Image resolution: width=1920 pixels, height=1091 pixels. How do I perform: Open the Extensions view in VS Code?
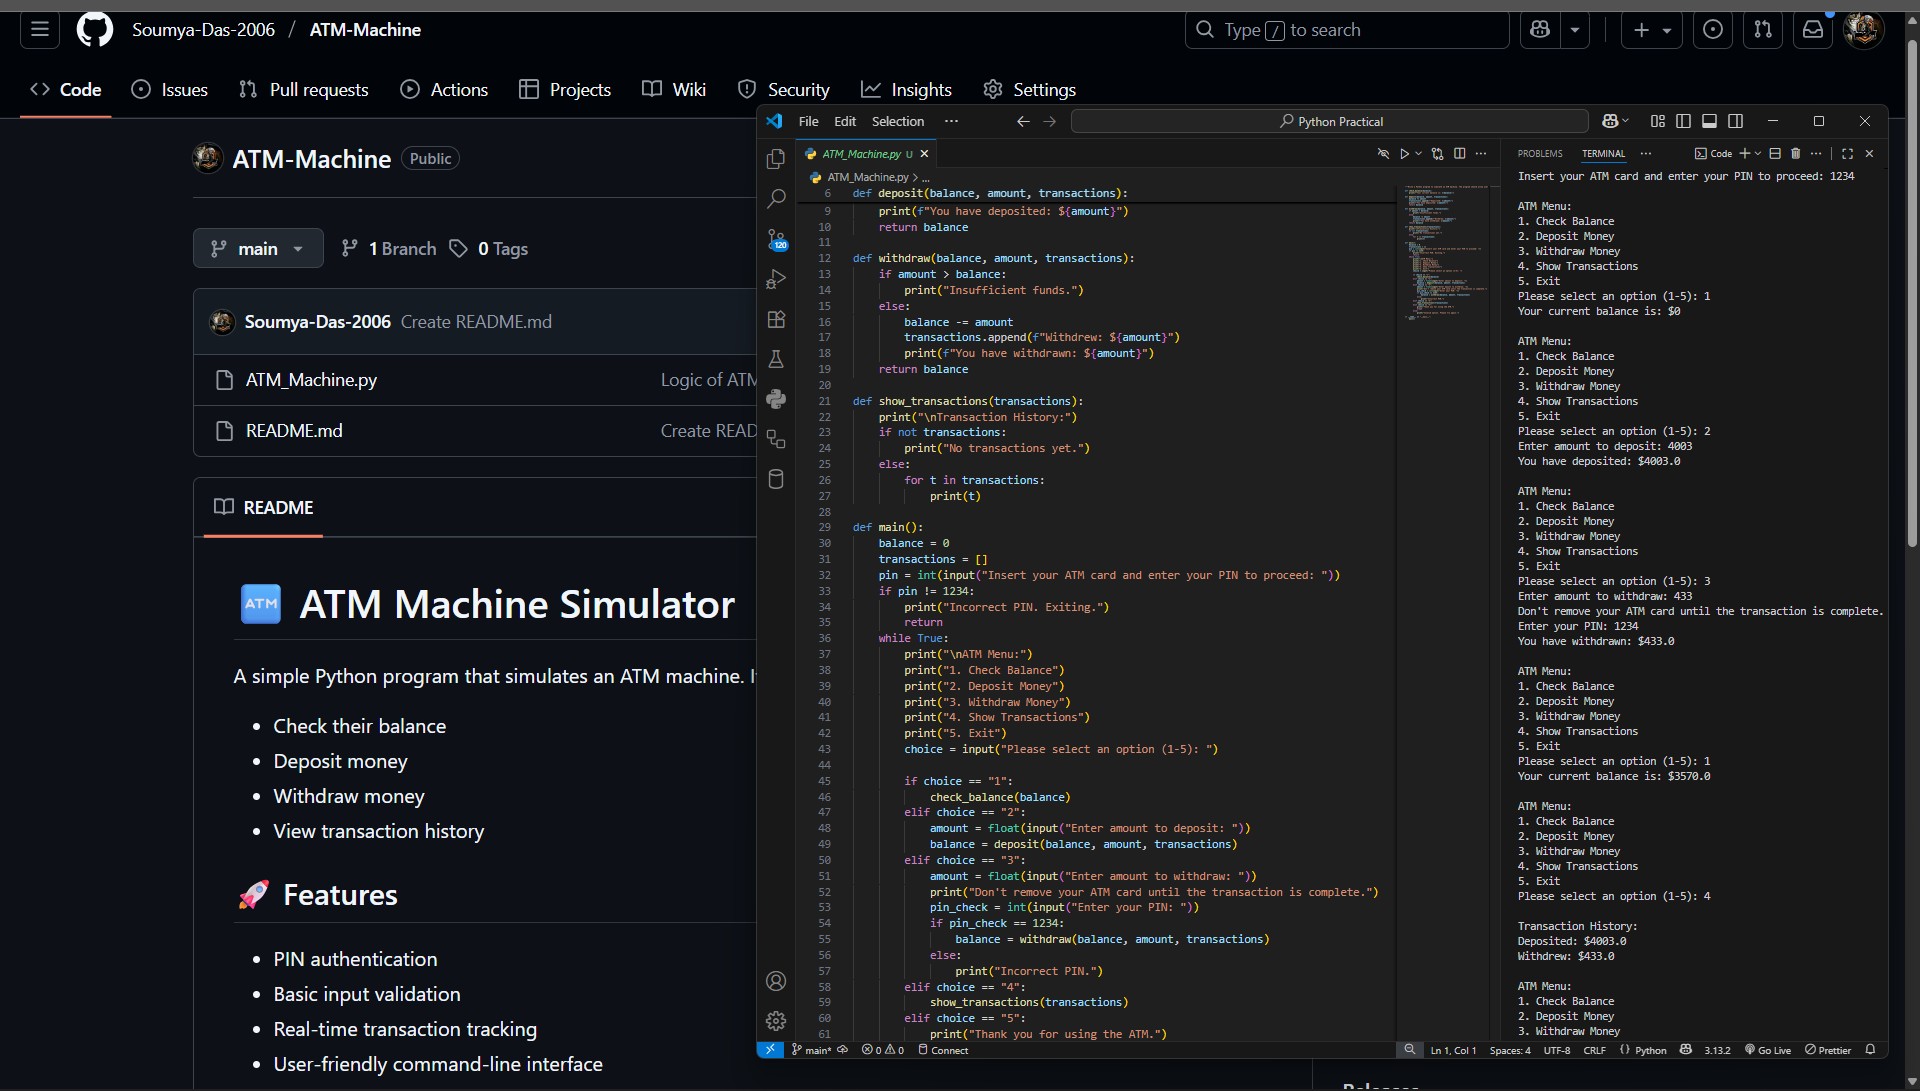pos(776,319)
